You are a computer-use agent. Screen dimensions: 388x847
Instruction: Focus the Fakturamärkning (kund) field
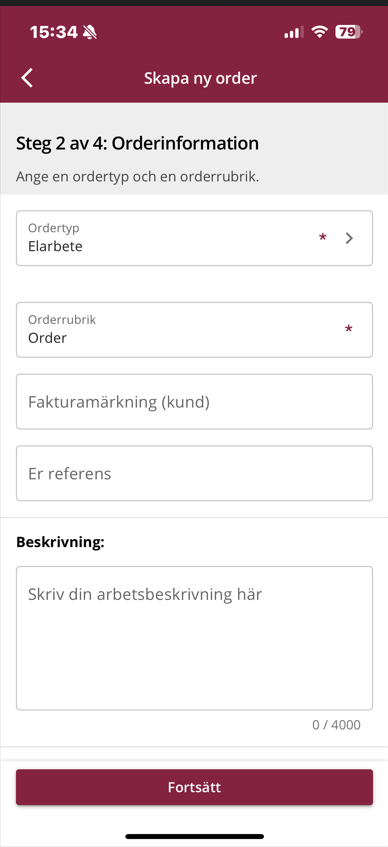point(195,402)
